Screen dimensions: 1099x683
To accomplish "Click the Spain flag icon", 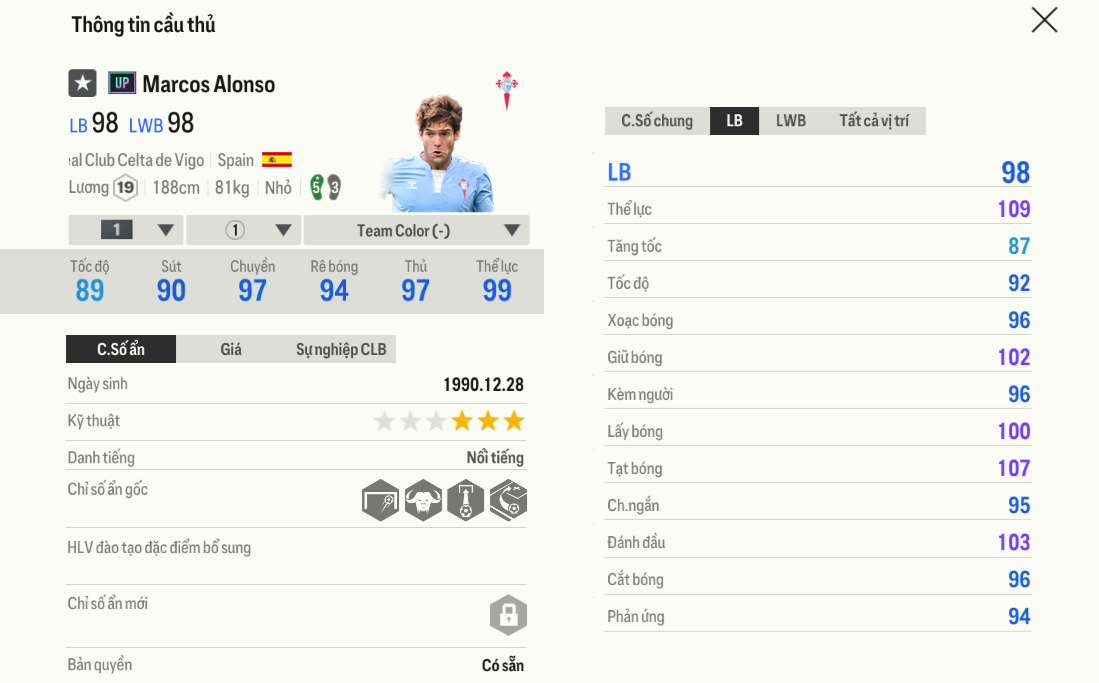I will click(x=279, y=159).
